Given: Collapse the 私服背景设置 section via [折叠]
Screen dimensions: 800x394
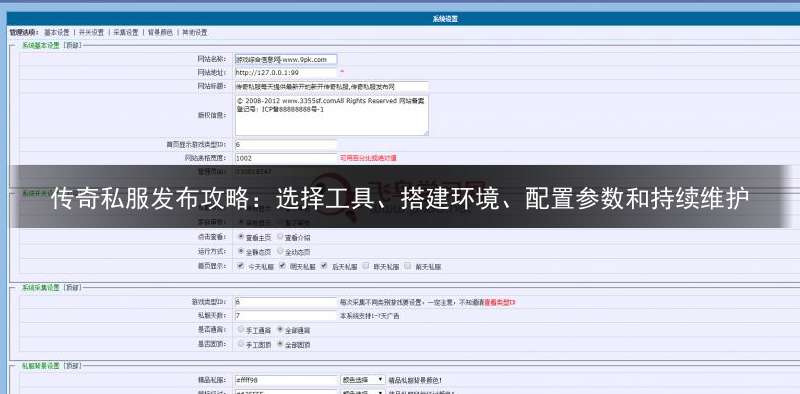Looking at the screenshot, I should [72, 366].
